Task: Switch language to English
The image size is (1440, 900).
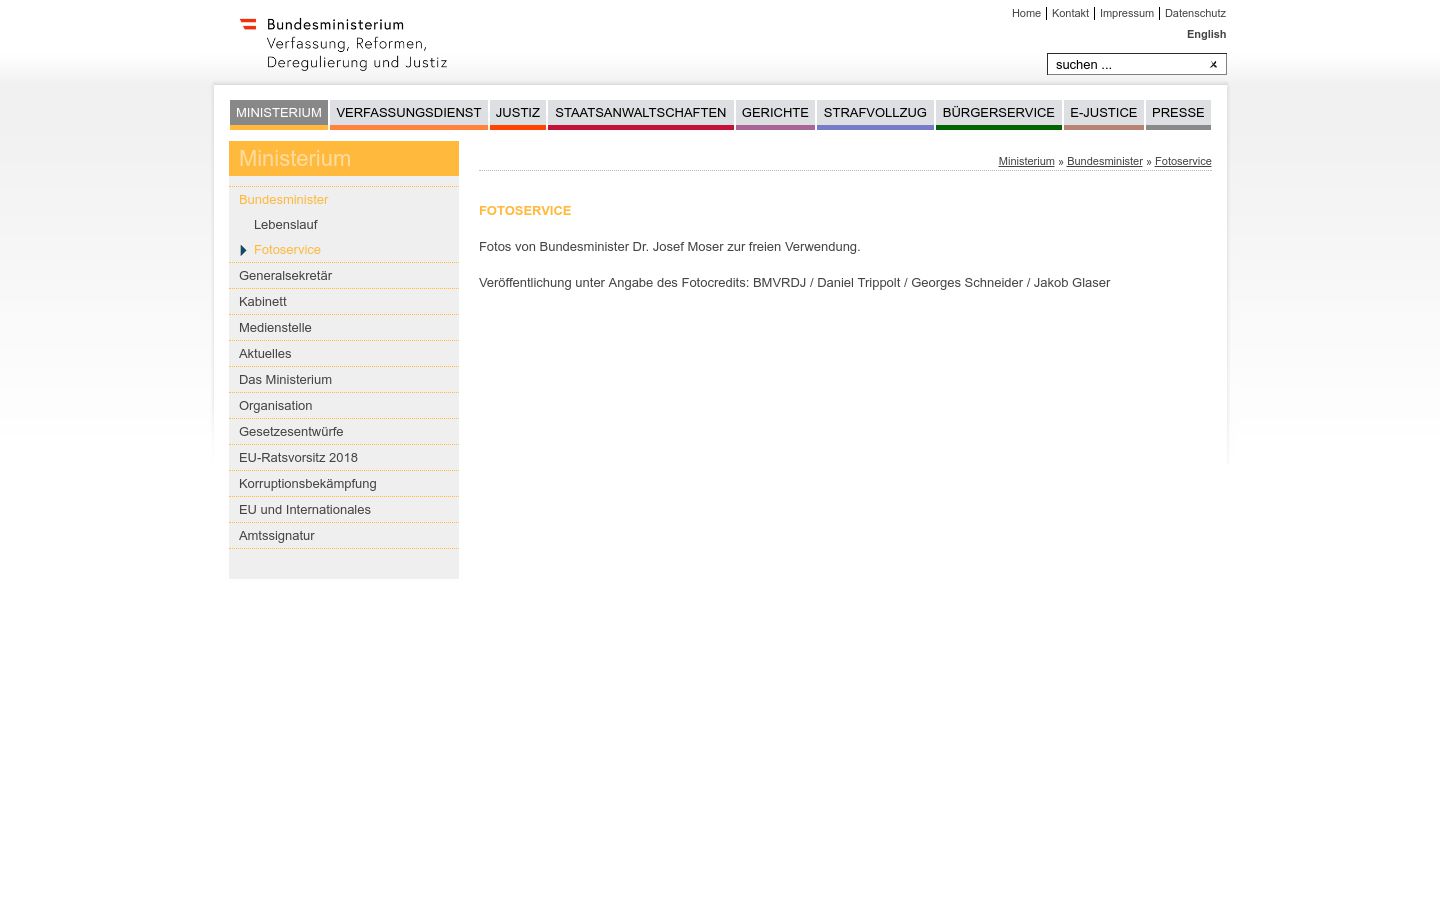Action: 1206,34
